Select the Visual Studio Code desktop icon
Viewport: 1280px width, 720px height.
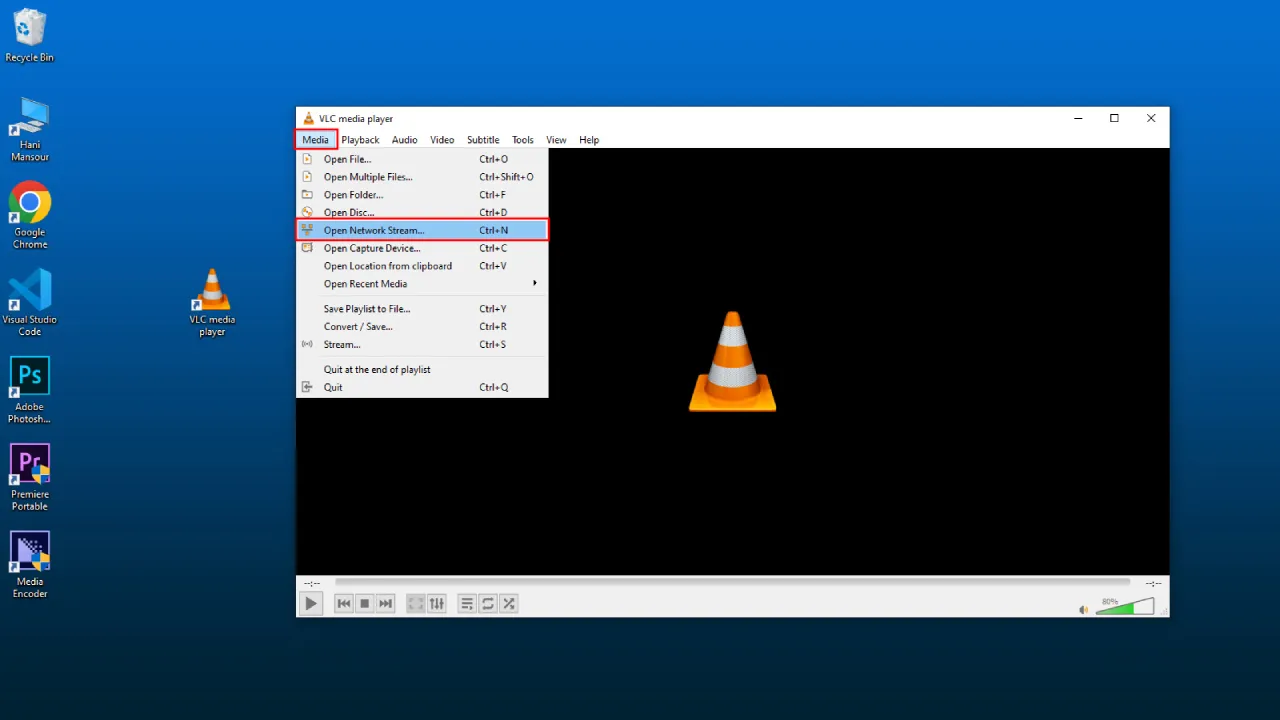(30, 302)
